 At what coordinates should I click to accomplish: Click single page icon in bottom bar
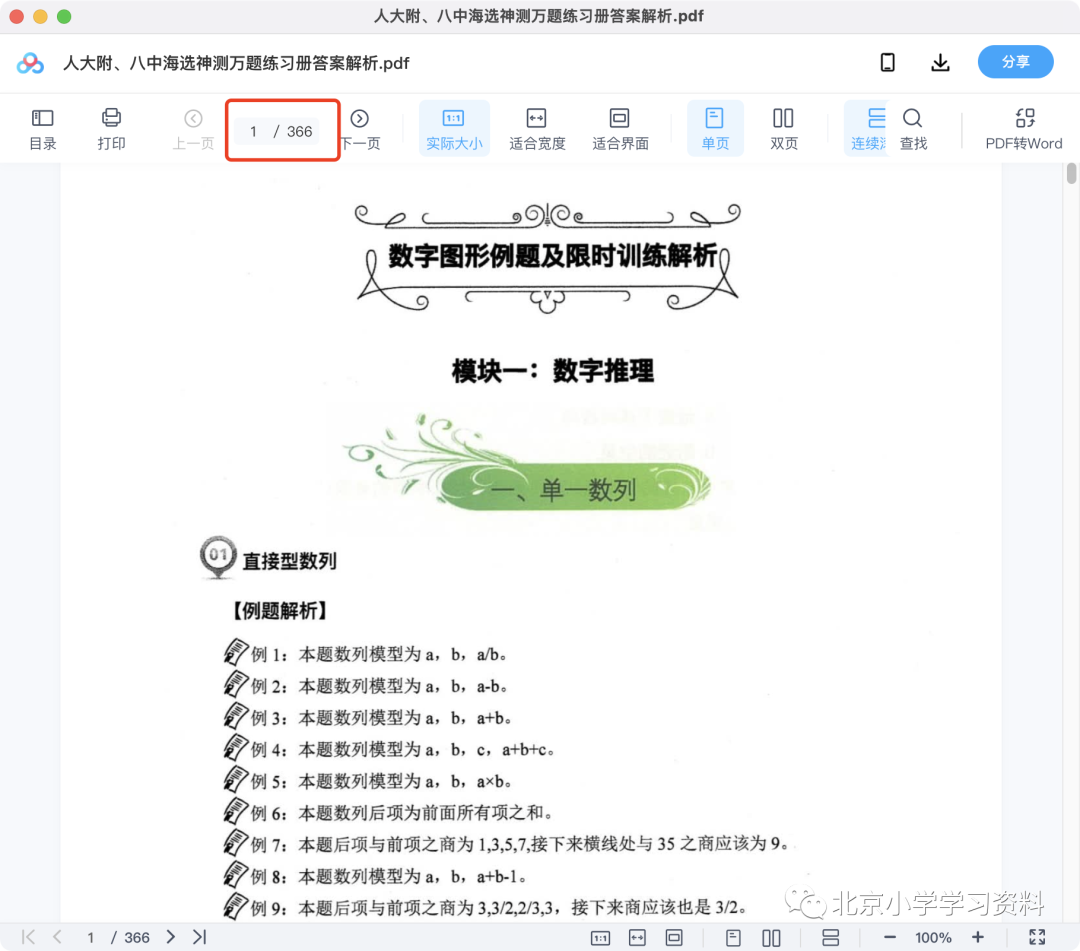734,938
